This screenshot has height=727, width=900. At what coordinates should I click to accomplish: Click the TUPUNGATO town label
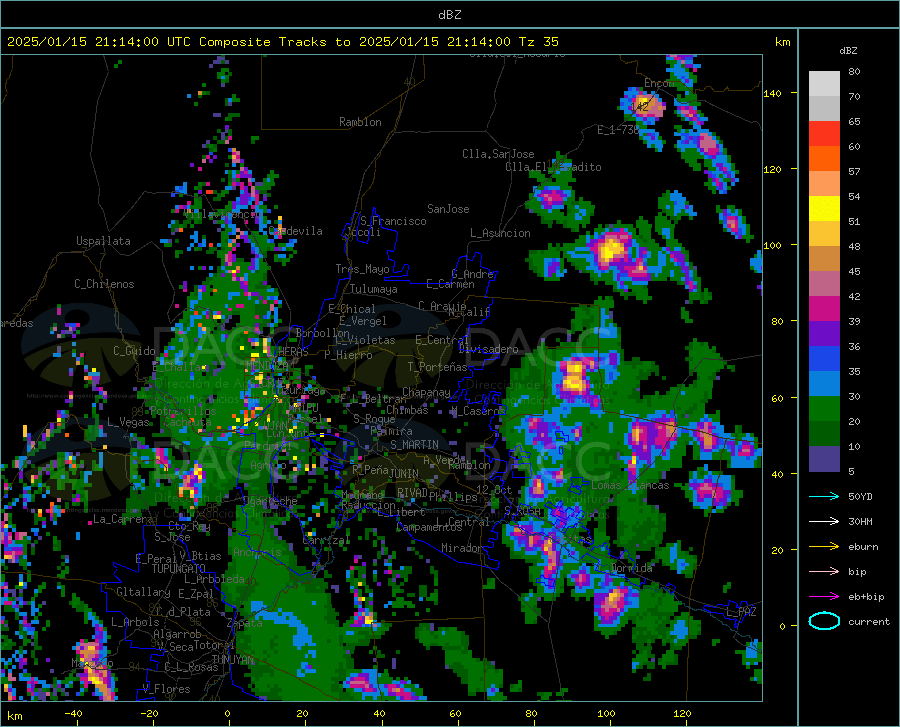pos(179,569)
